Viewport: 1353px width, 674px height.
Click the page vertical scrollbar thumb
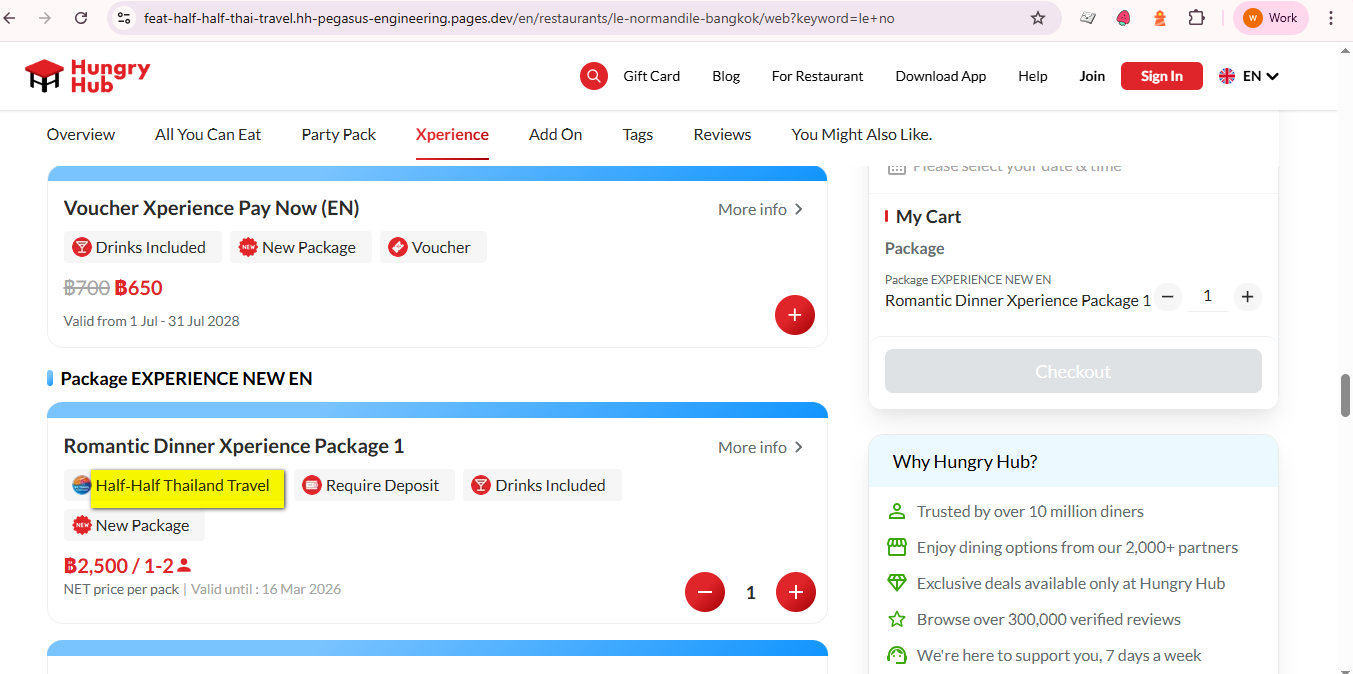[x=1345, y=395]
